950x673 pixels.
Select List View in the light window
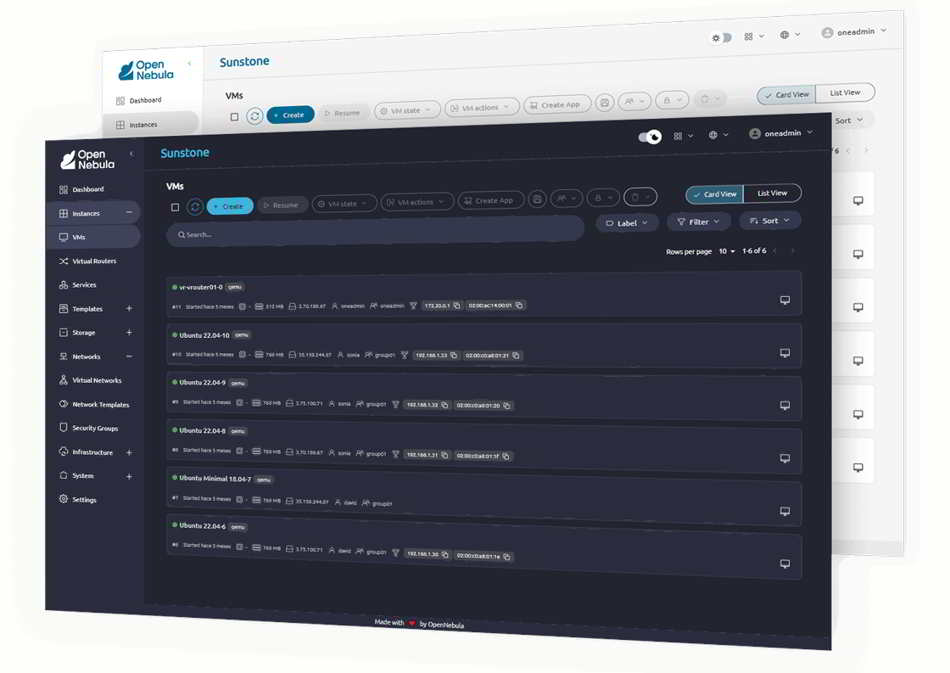point(845,93)
